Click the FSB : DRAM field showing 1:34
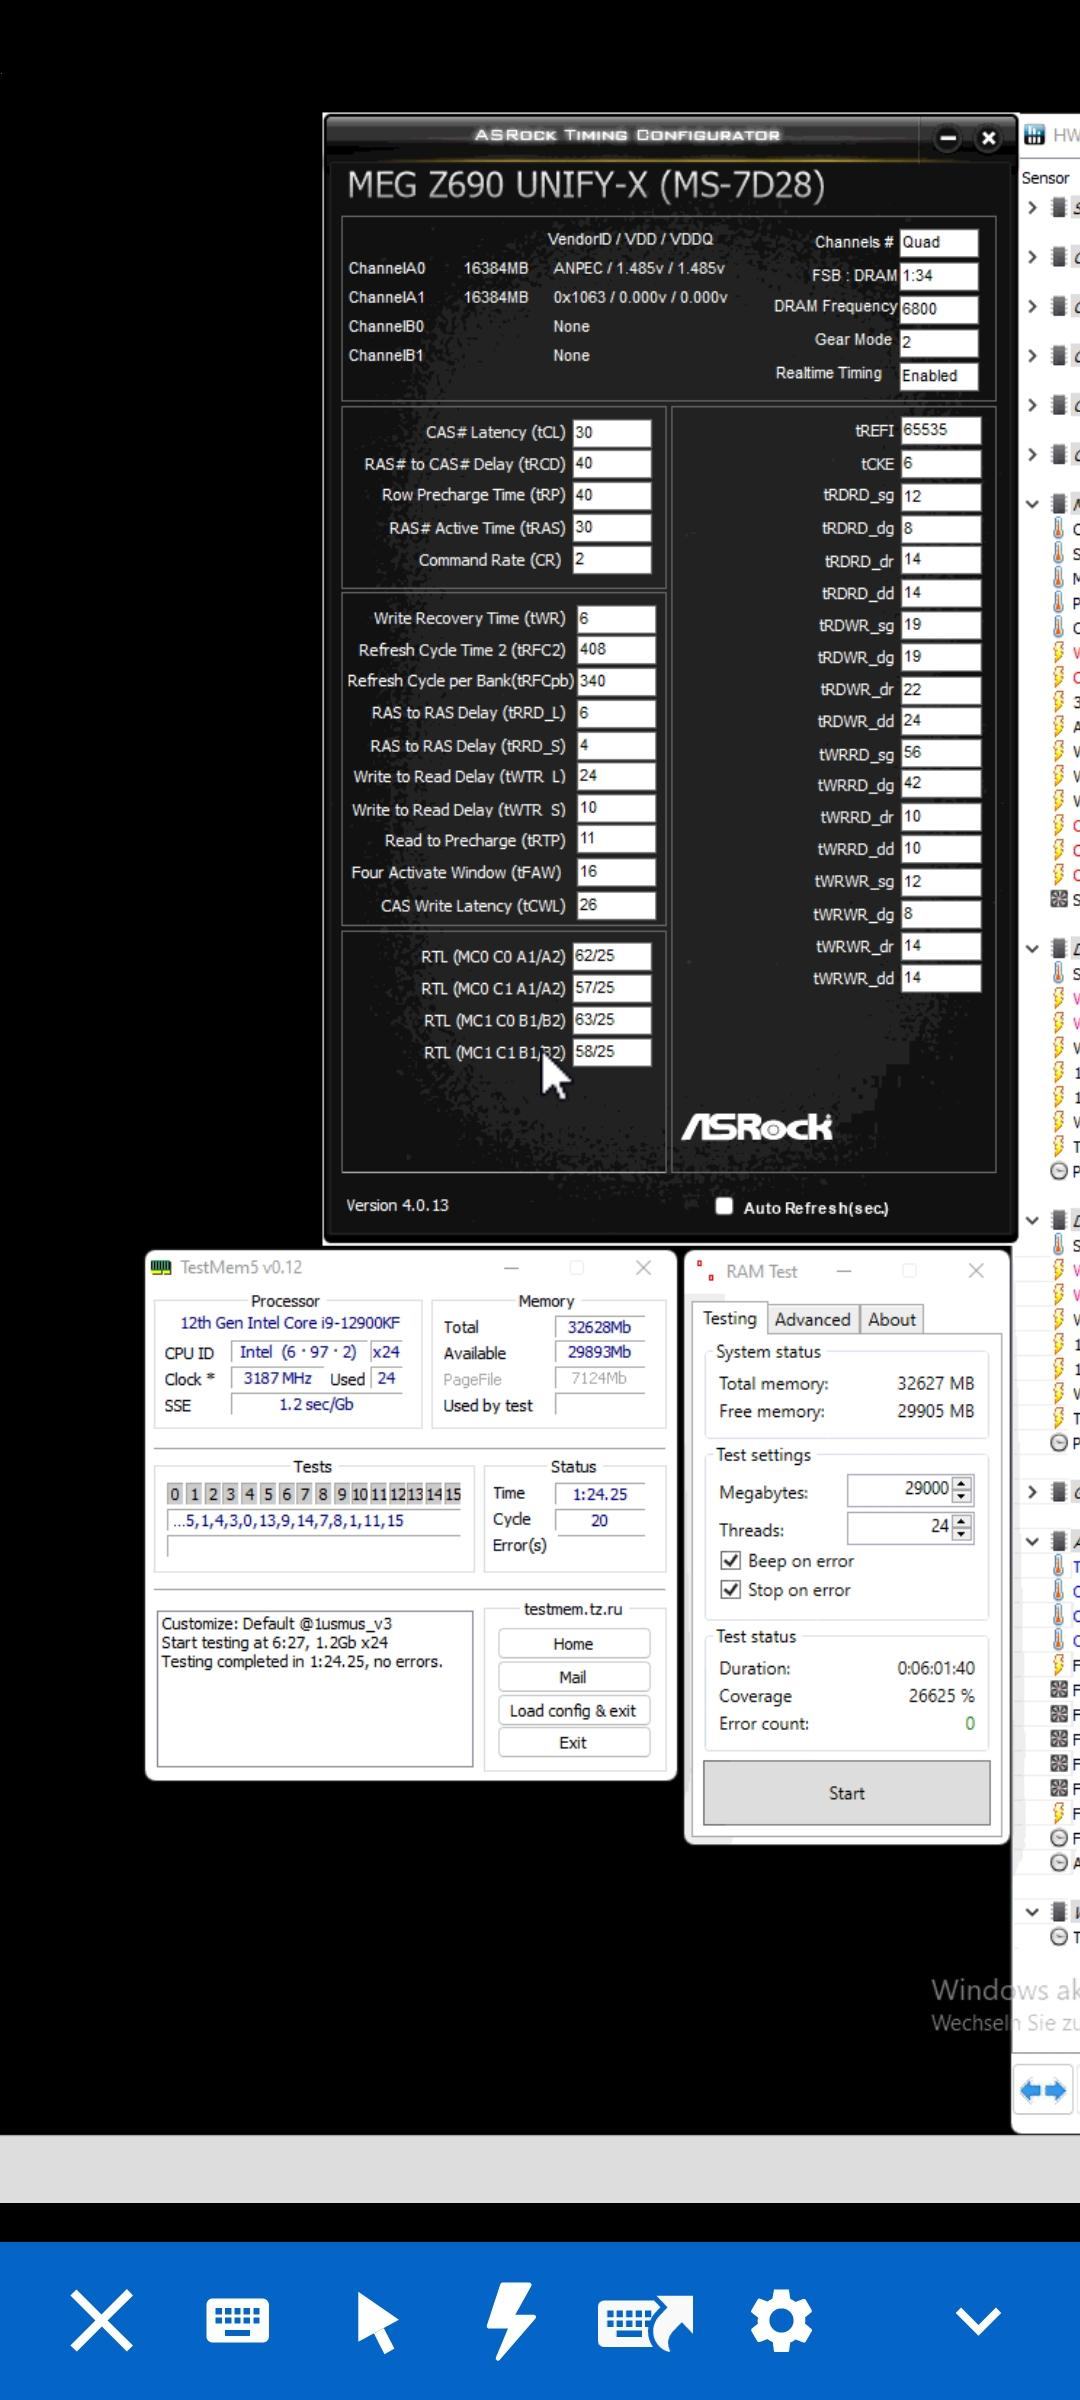The width and height of the screenshot is (1080, 2400). click(x=939, y=276)
